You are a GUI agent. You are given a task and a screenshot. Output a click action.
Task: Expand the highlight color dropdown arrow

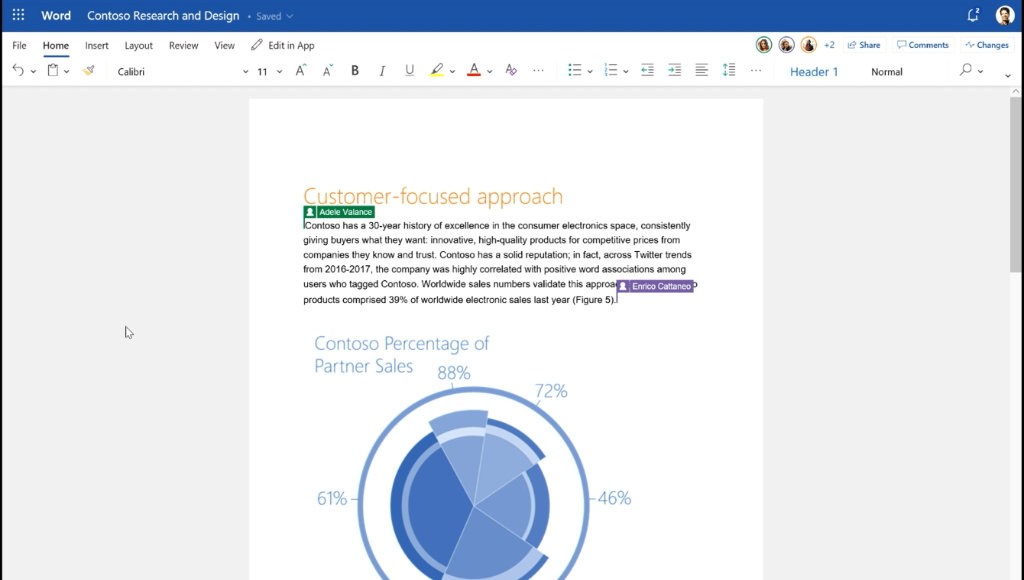452,71
